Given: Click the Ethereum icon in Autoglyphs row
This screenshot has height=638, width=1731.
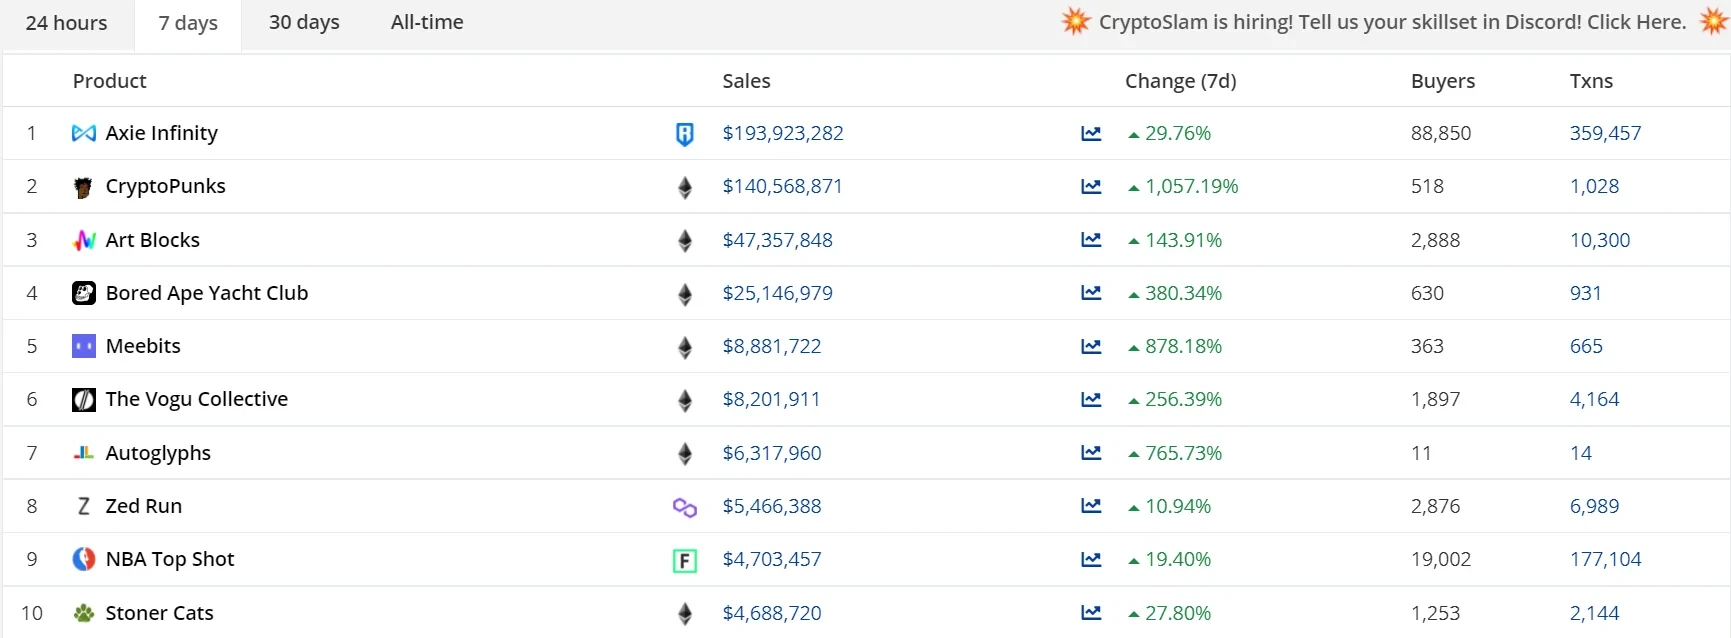Looking at the screenshot, I should coord(684,454).
